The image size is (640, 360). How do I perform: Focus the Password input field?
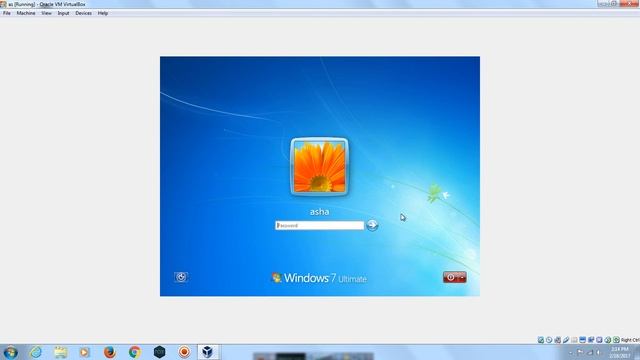coord(319,225)
